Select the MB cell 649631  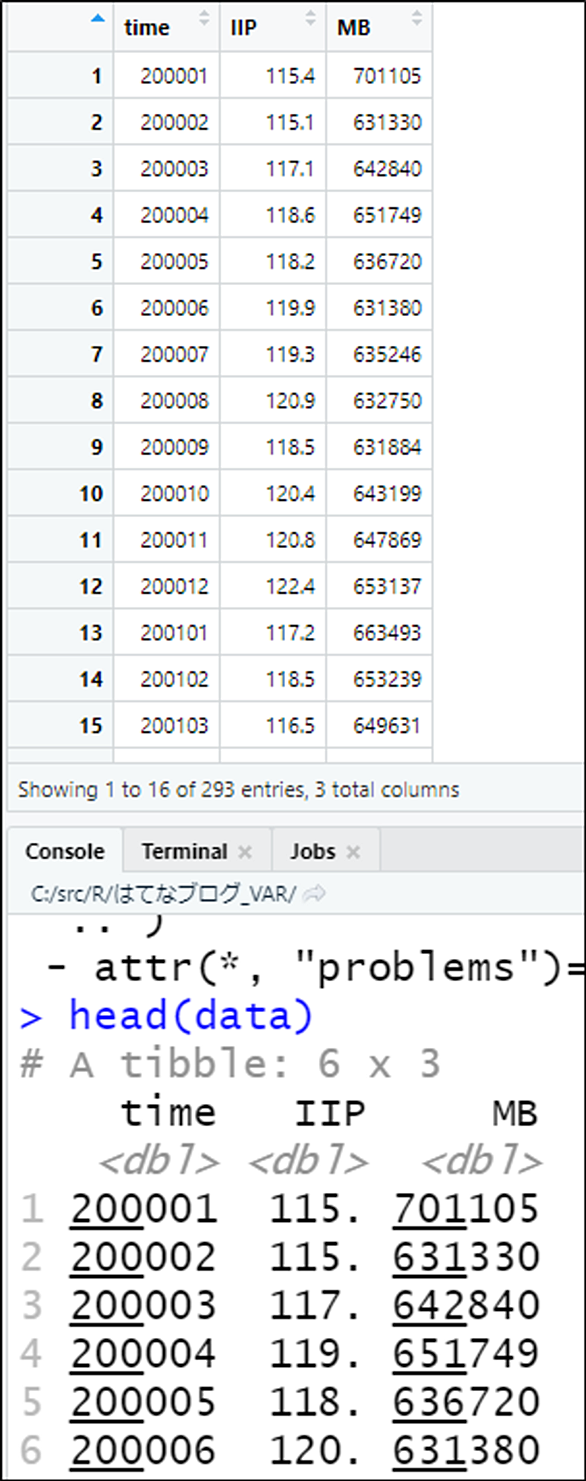coord(387,725)
